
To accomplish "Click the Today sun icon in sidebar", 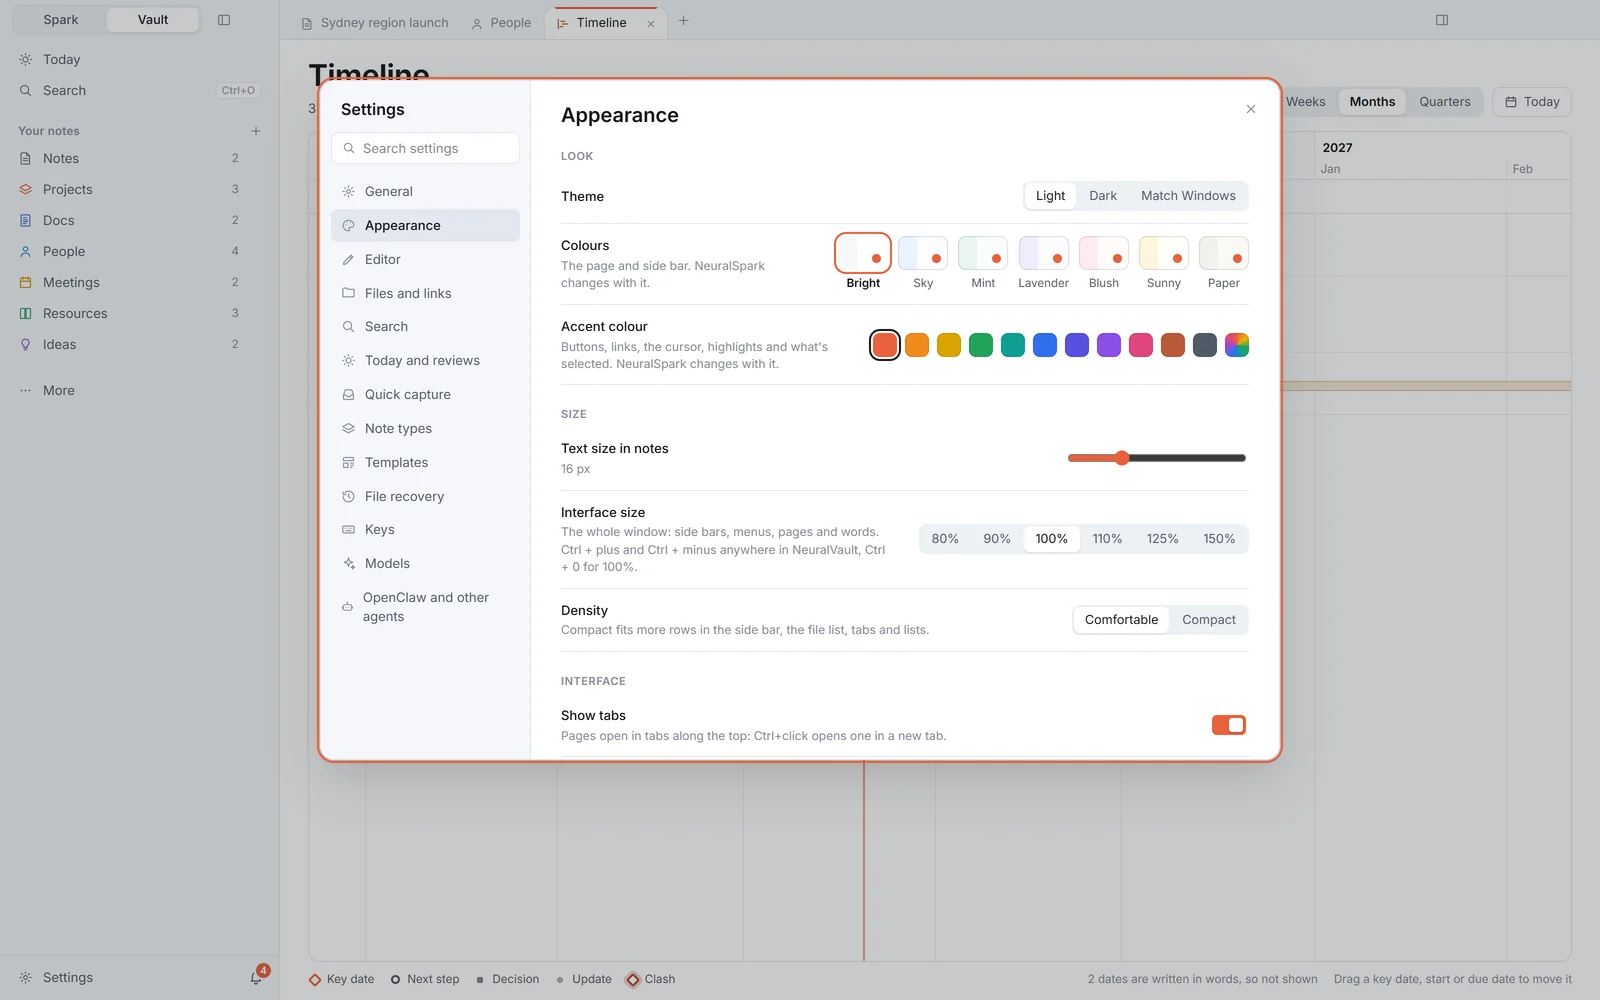I will tap(26, 59).
